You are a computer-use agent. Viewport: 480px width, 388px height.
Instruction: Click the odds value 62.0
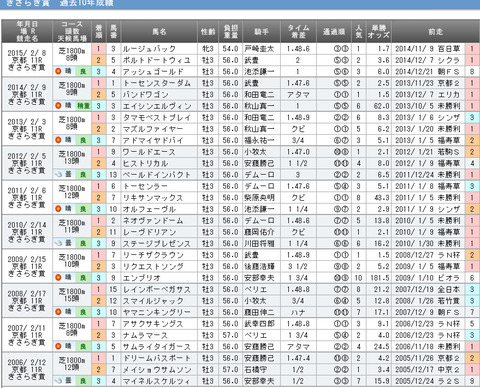(x=381, y=106)
